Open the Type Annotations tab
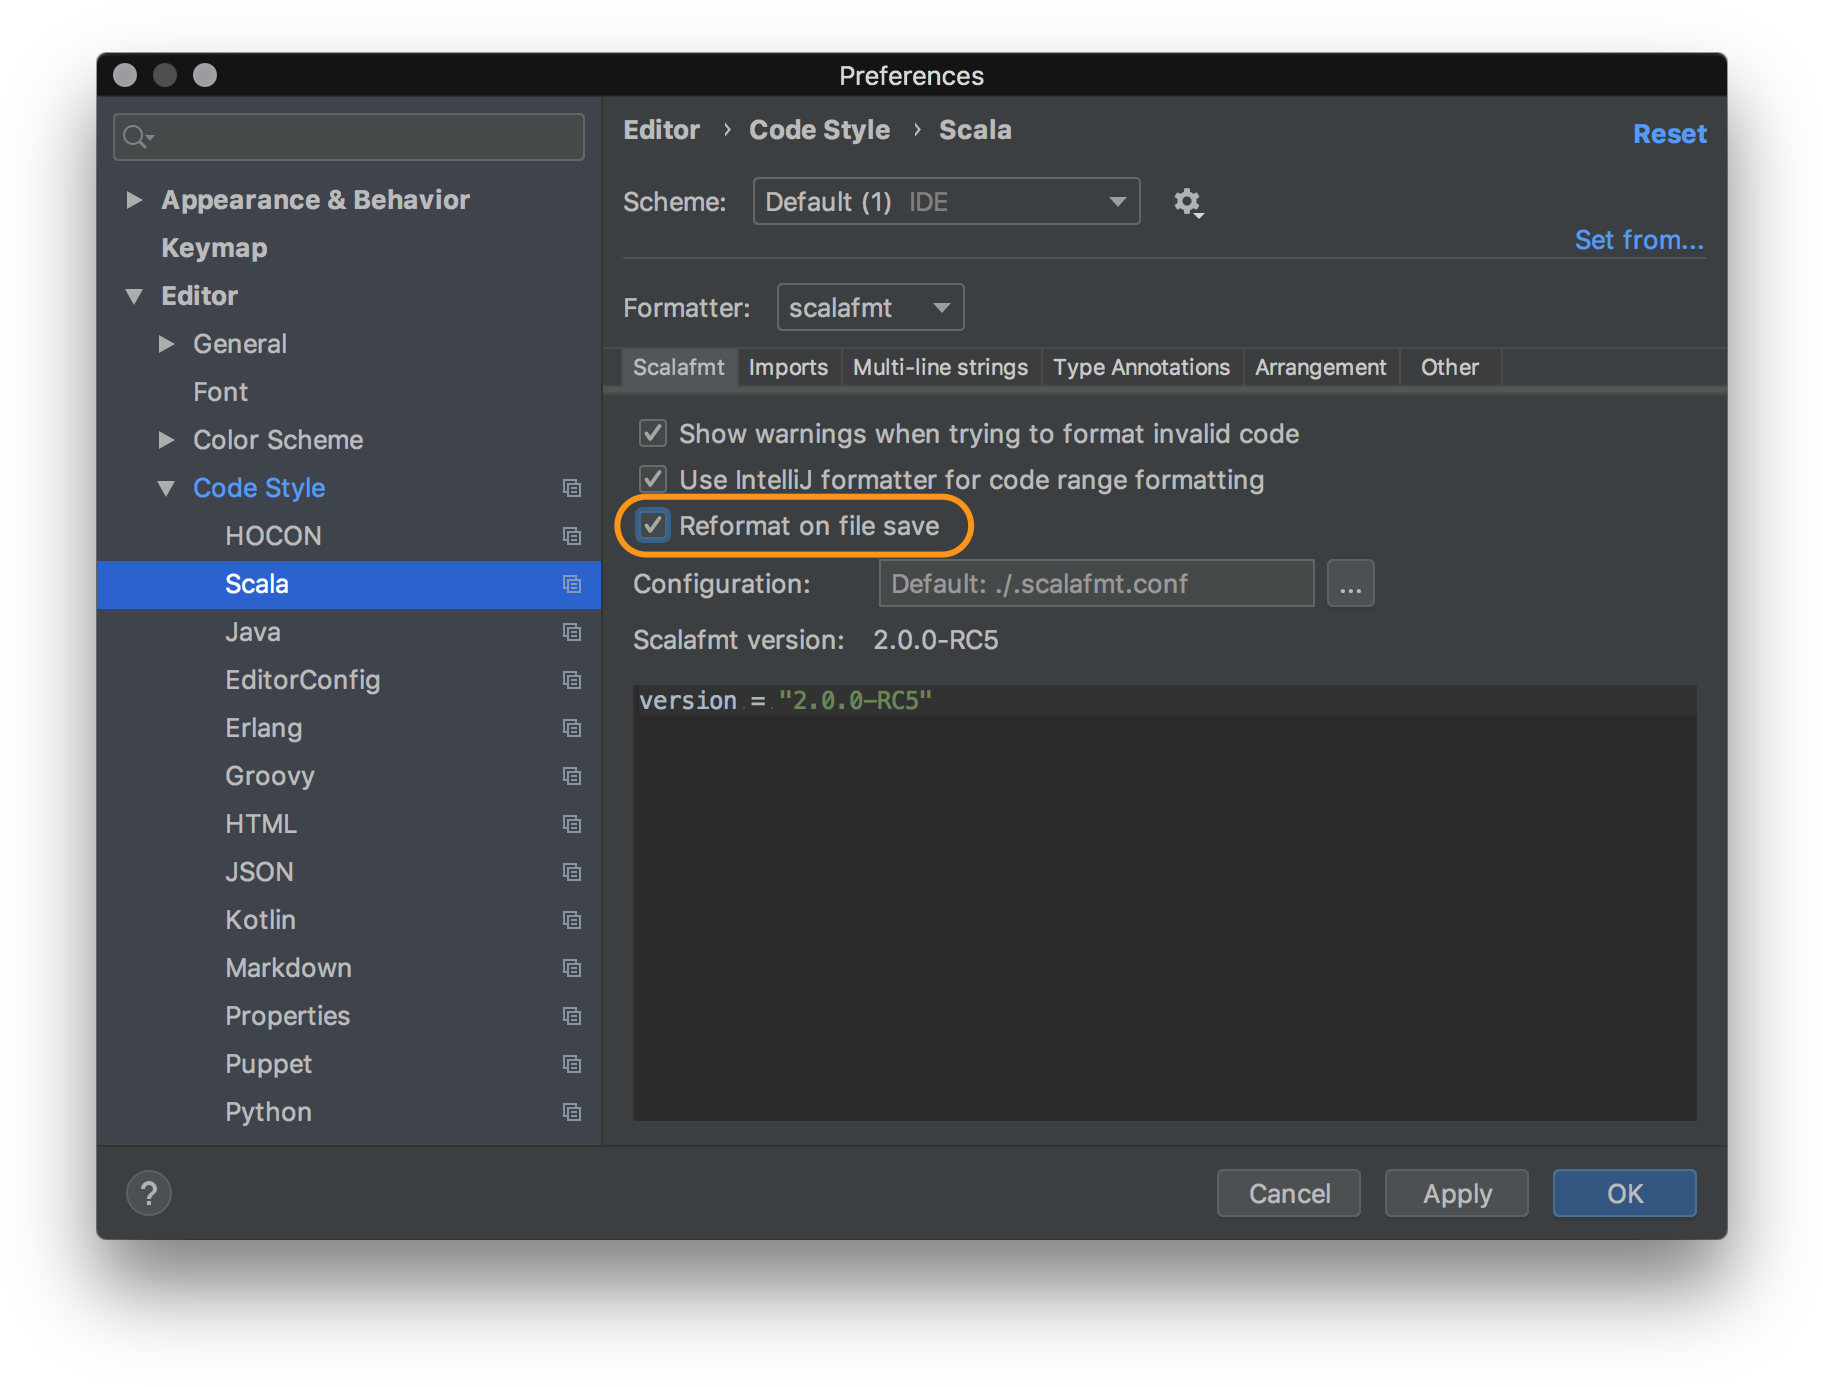 (1141, 367)
